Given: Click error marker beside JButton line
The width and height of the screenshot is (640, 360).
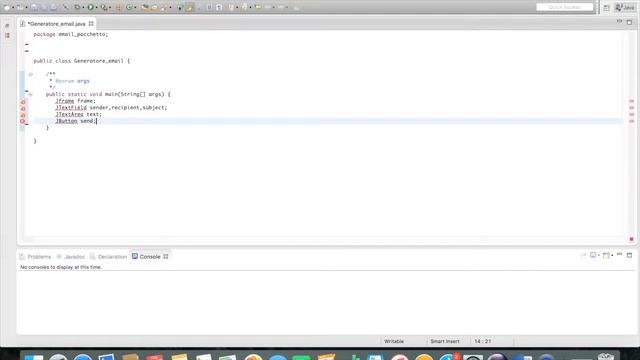Looking at the screenshot, I should 23,121.
